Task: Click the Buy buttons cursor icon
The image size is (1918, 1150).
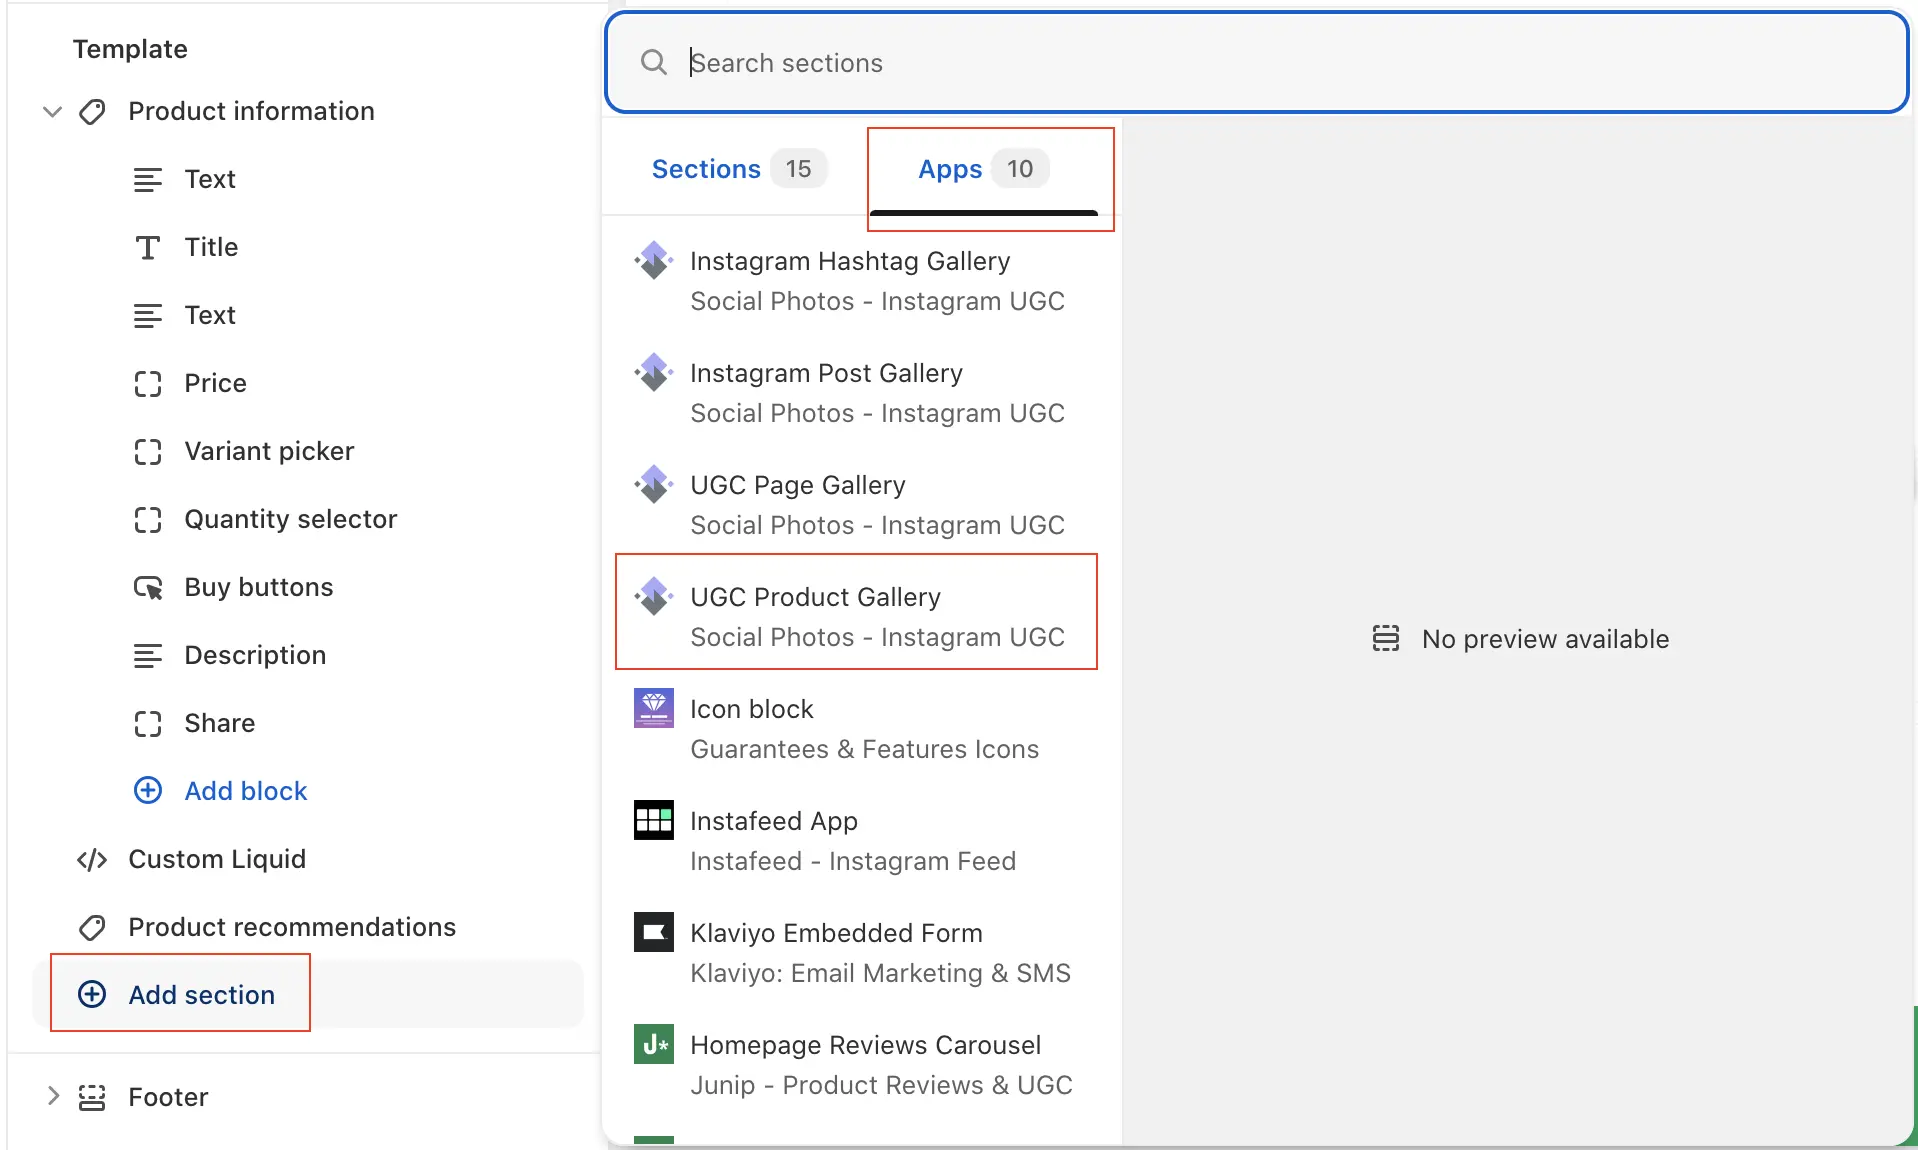Action: pyautogui.click(x=148, y=588)
